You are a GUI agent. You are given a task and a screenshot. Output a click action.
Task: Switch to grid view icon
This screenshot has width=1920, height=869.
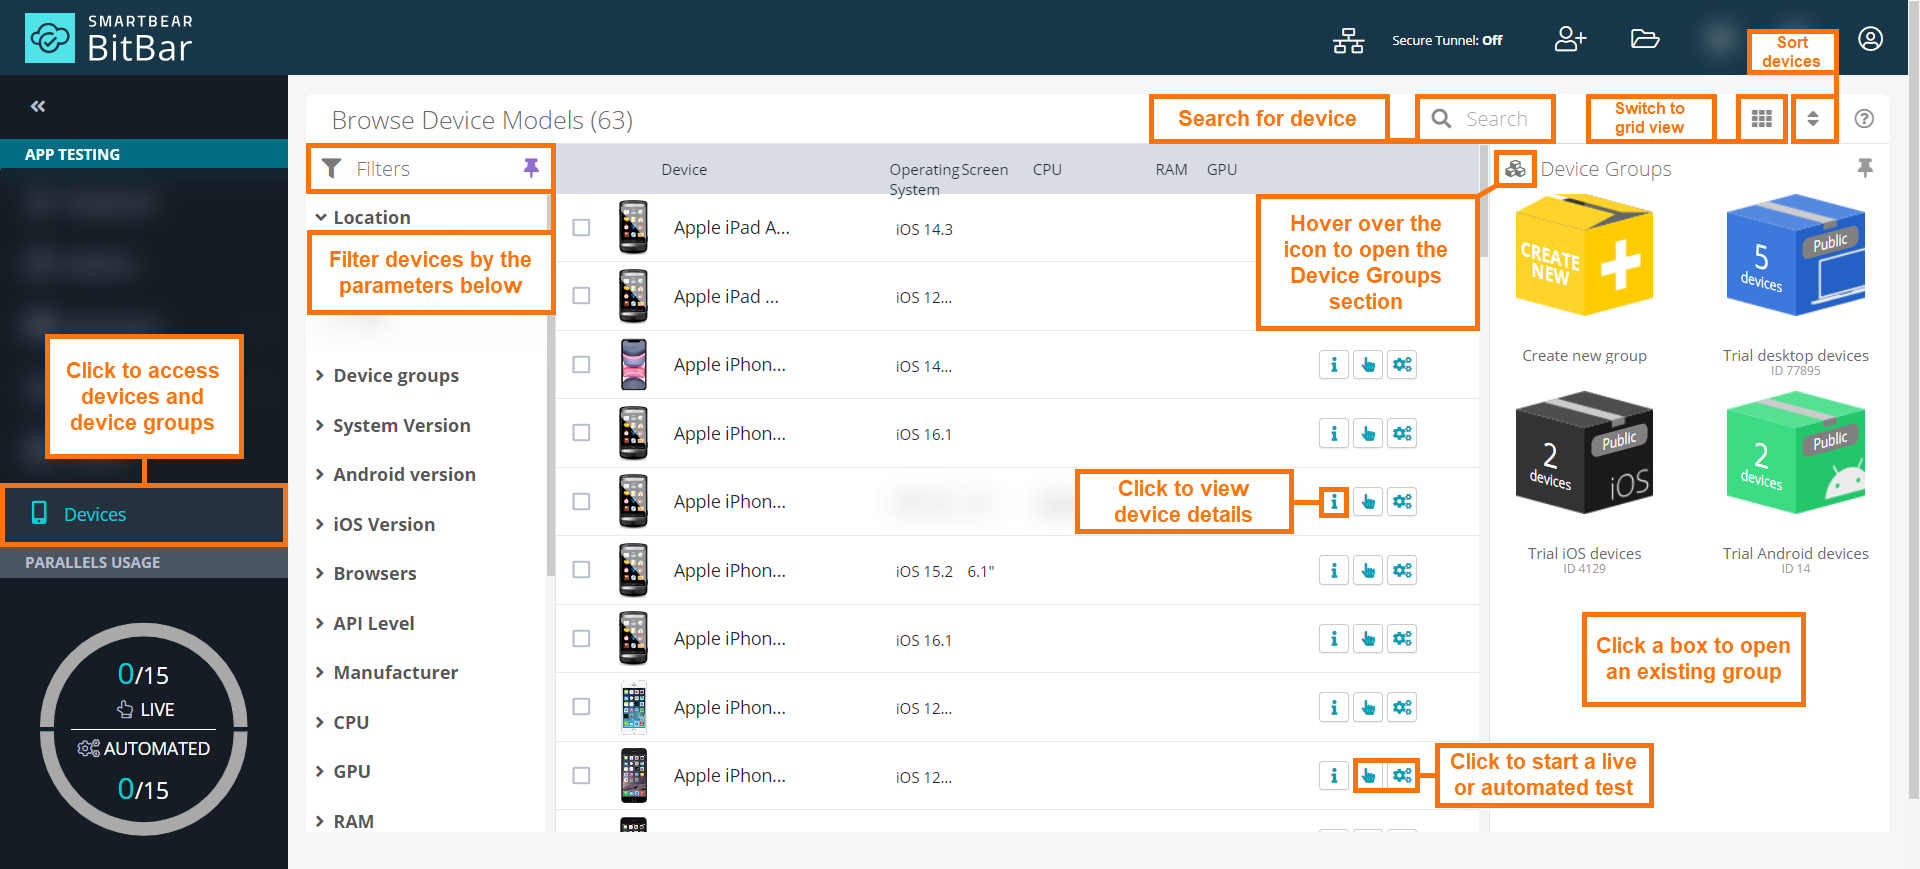[x=1761, y=119]
